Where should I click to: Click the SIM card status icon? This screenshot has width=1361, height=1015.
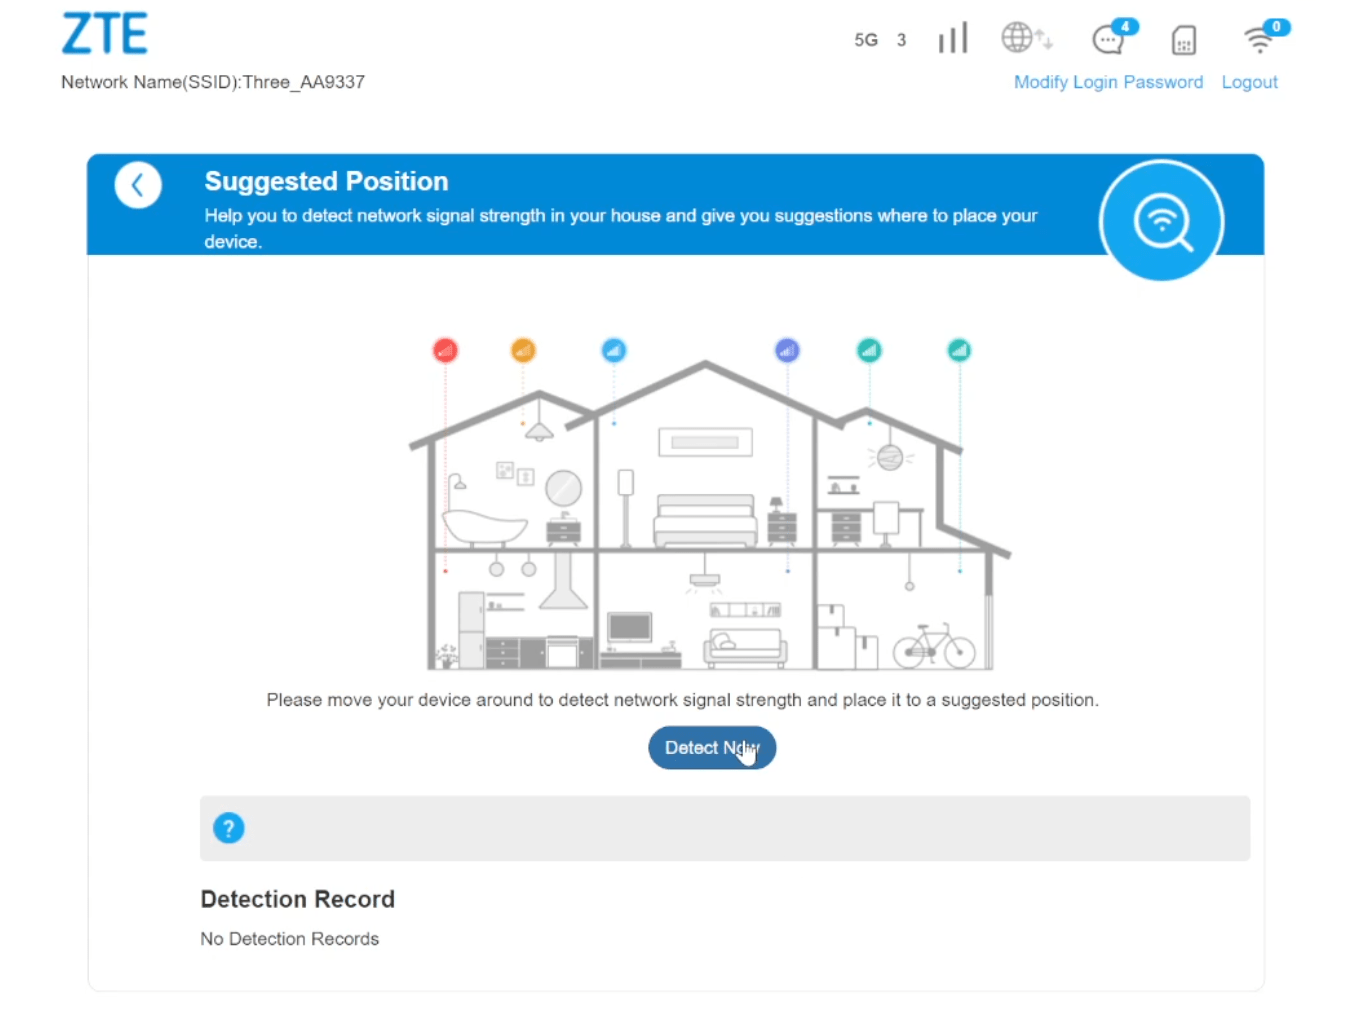1184,40
